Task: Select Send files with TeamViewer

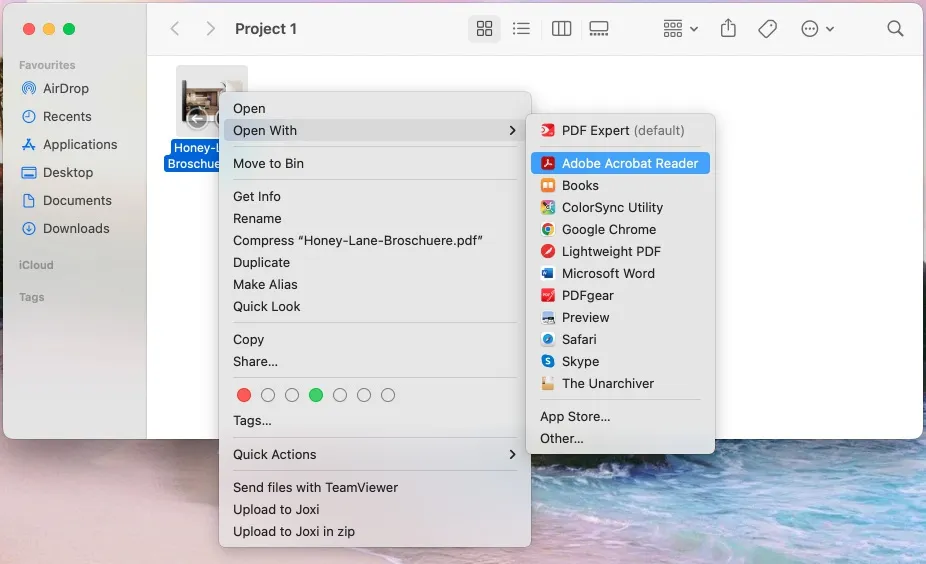Action: [374, 487]
